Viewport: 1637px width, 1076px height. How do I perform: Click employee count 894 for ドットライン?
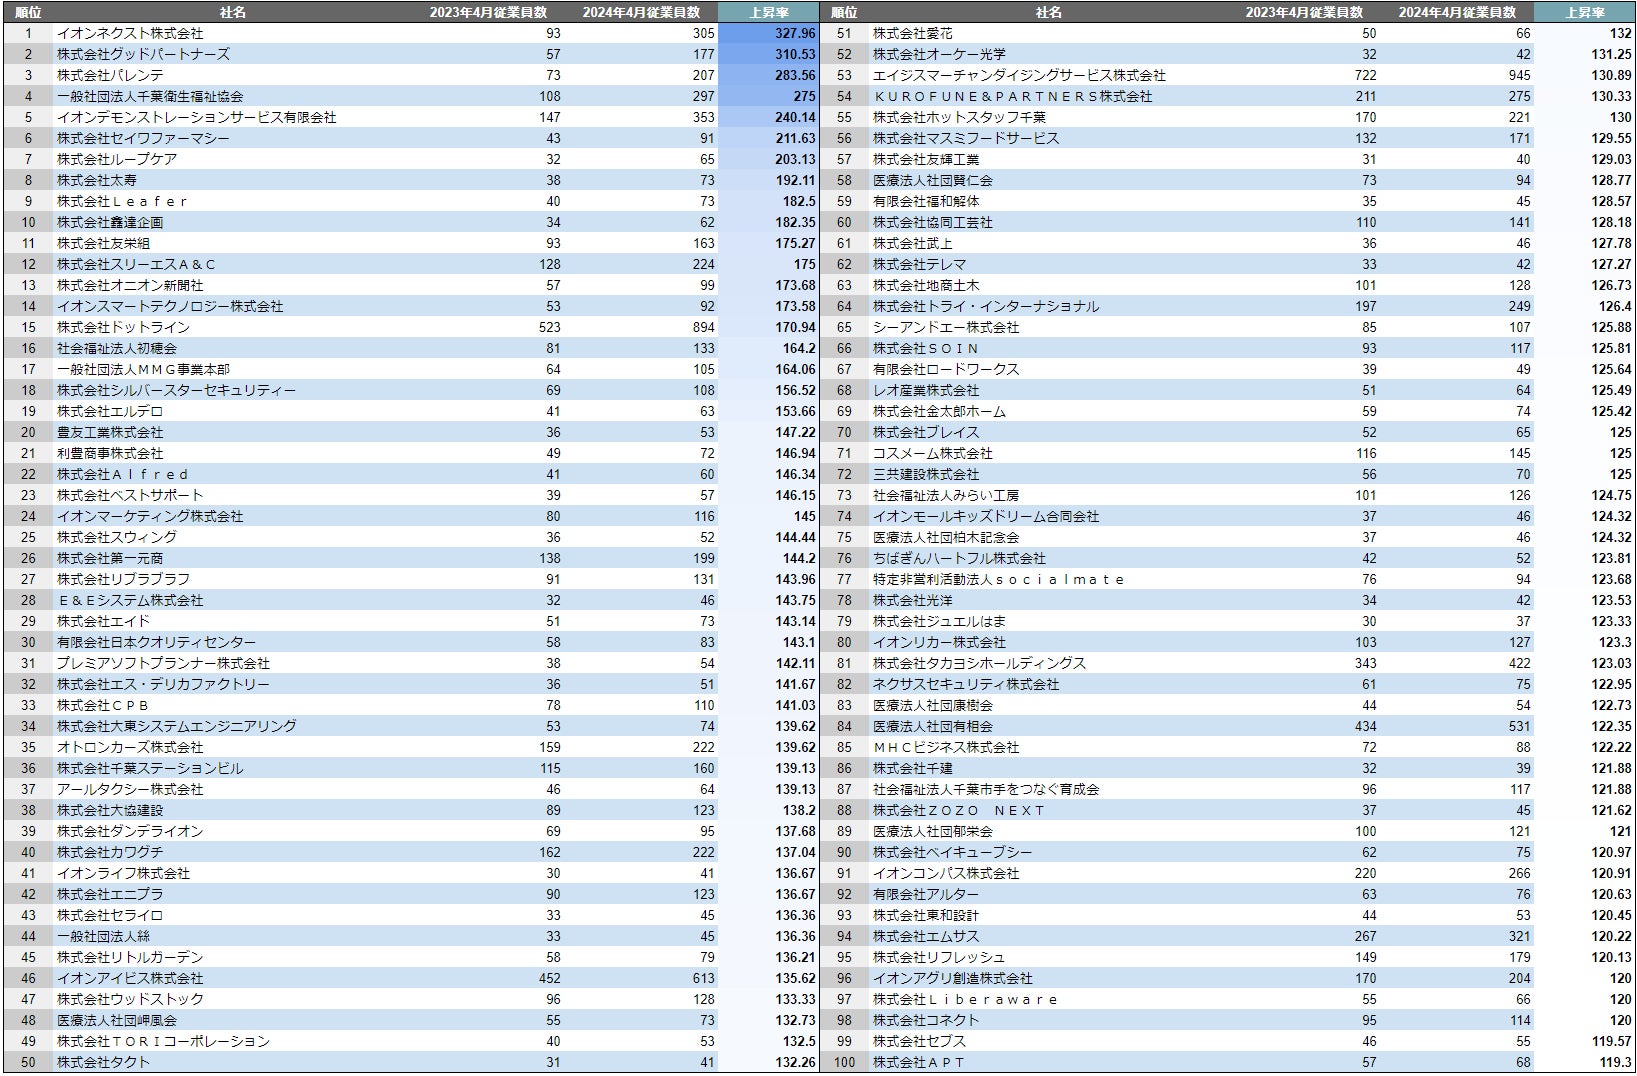coord(704,327)
